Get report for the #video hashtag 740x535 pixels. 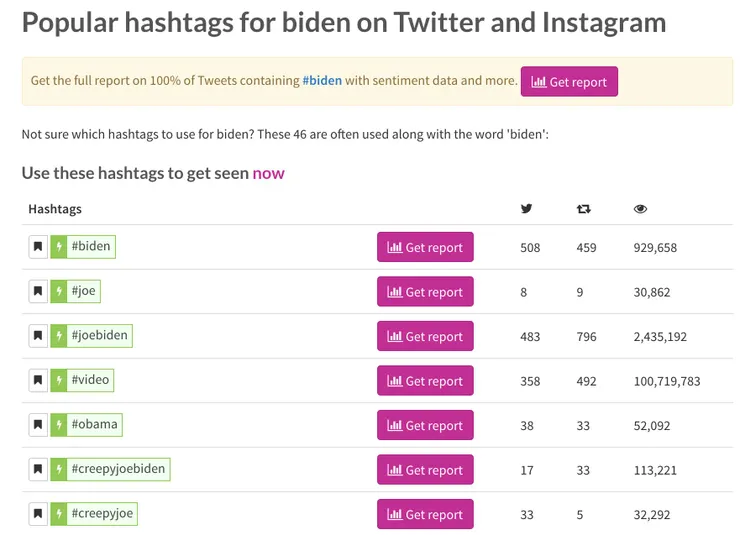(425, 381)
